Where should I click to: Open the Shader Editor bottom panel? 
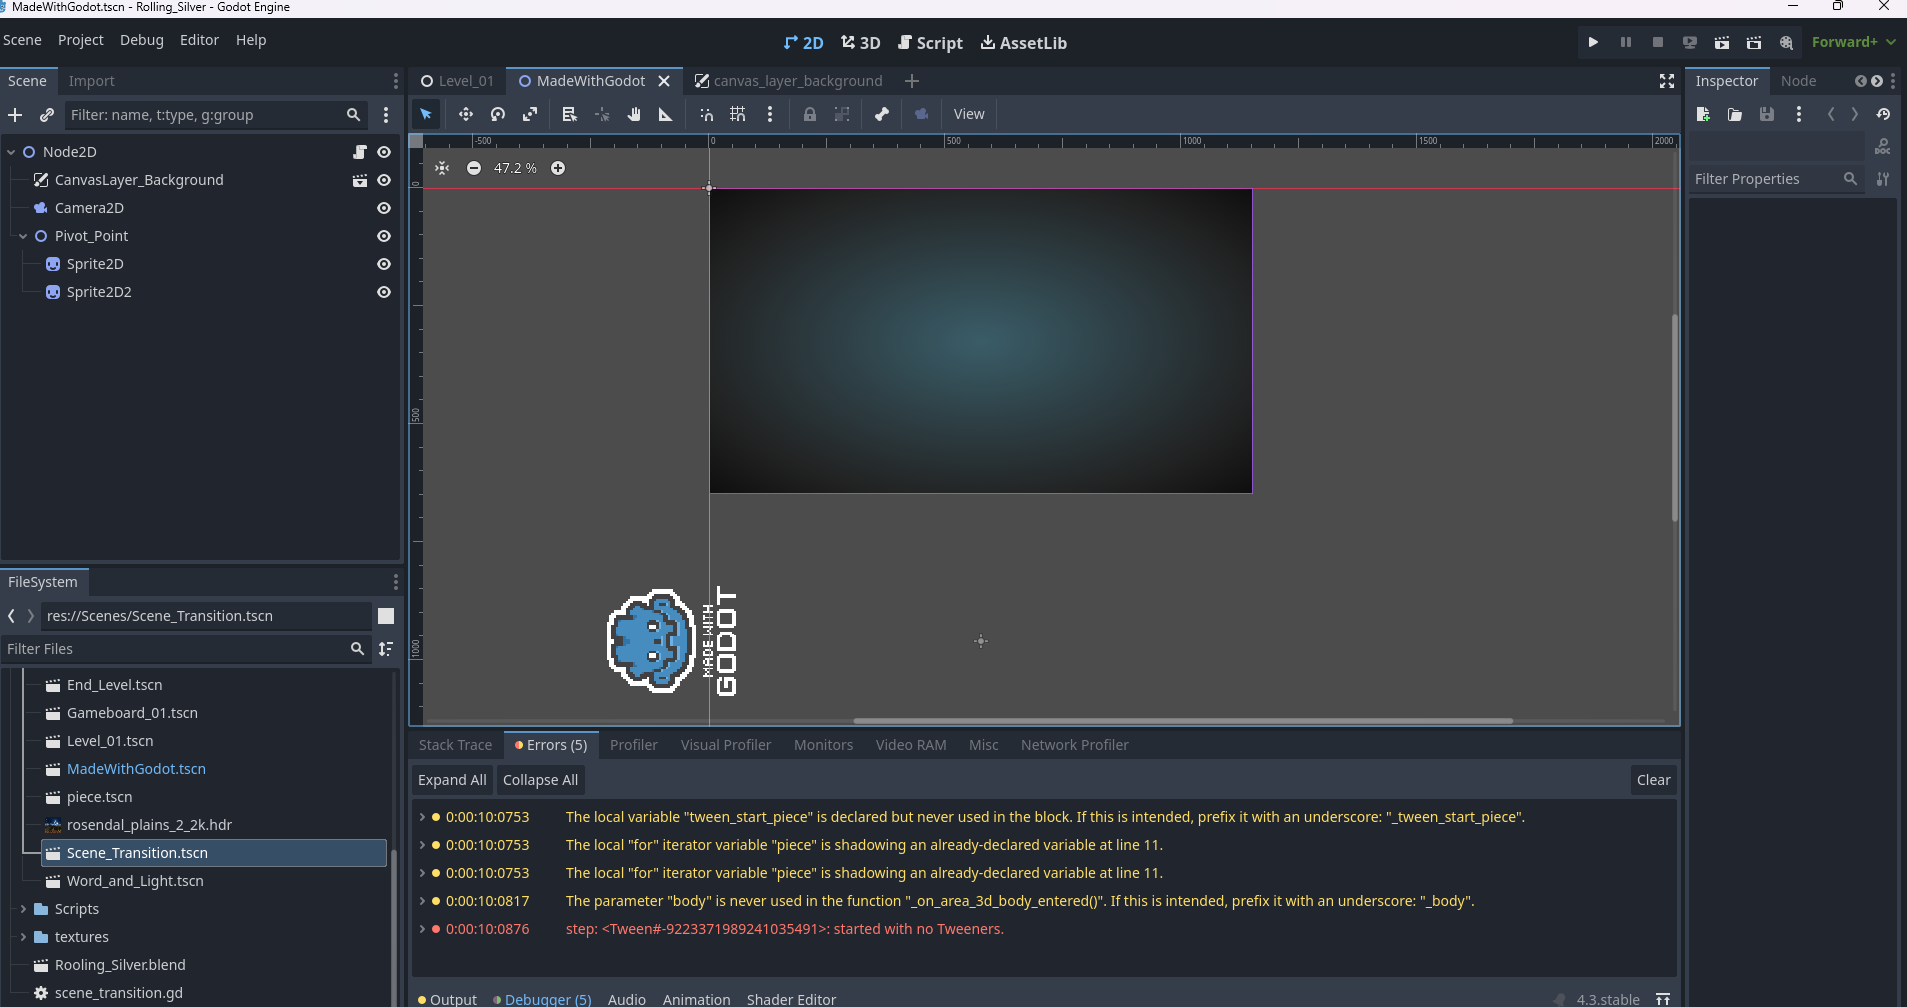(x=791, y=999)
